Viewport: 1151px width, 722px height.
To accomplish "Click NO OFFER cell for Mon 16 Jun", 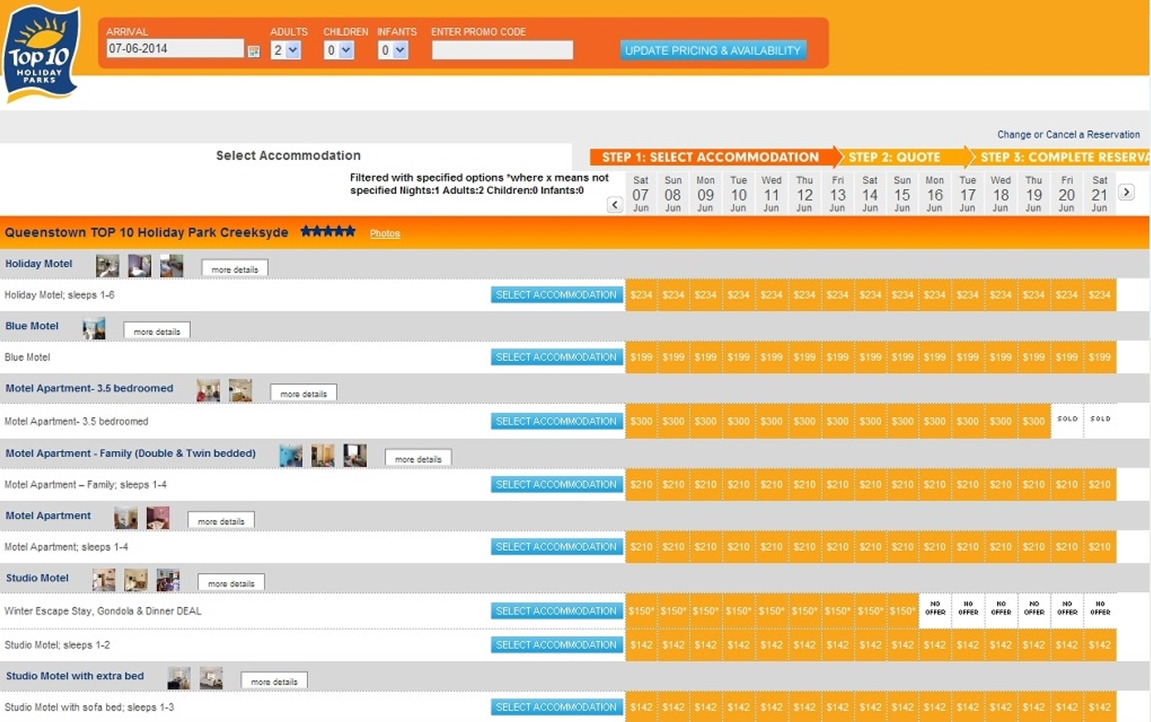I will [x=935, y=610].
